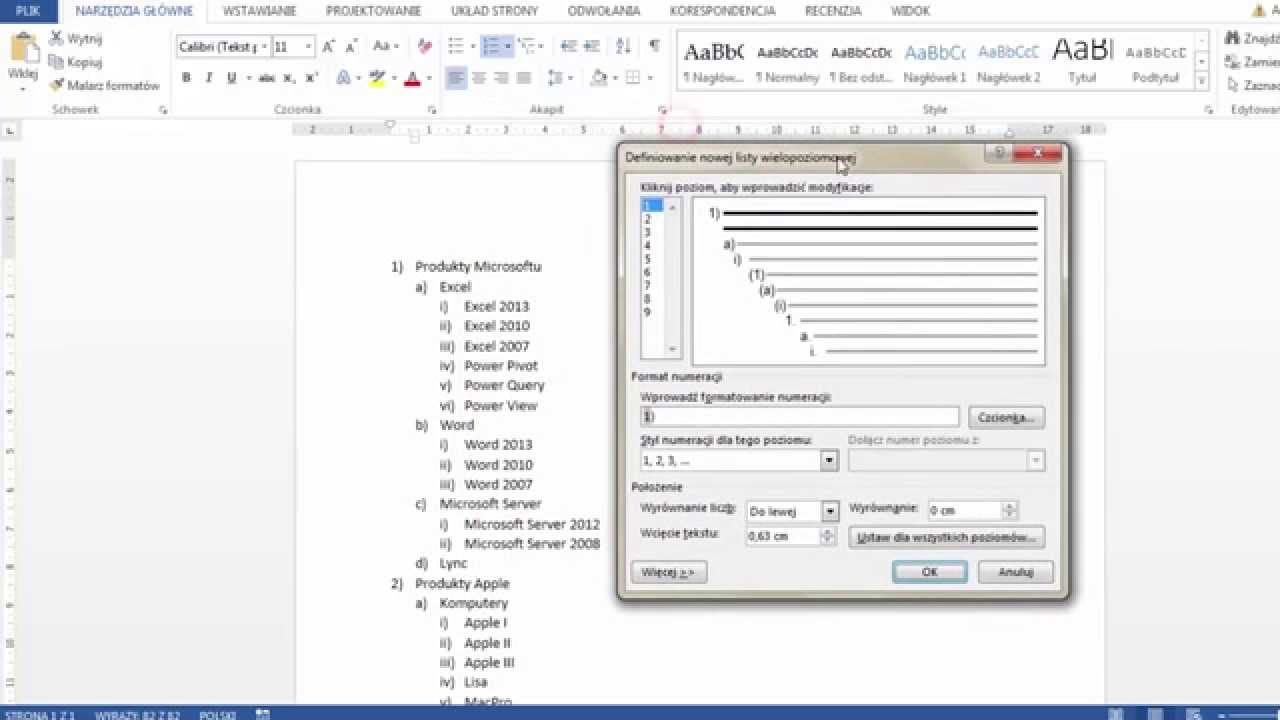Apply yellow text highlight color
Screen dimensions: 1280x720
click(x=377, y=78)
